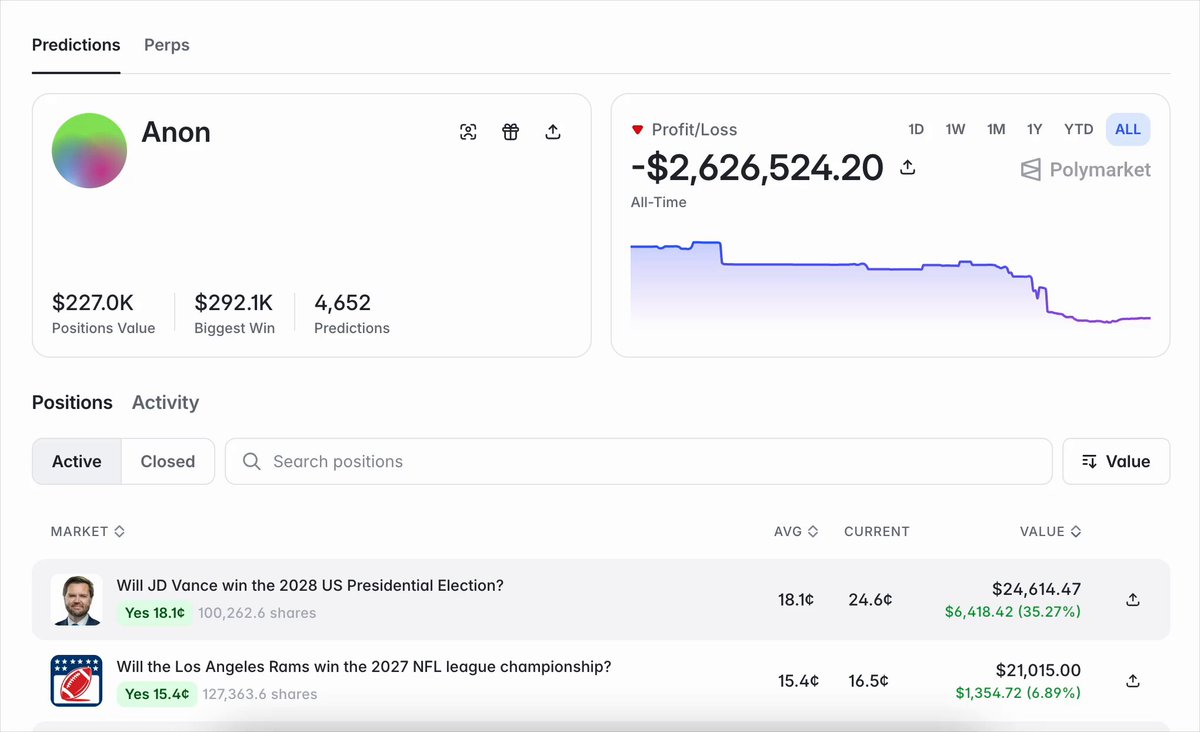Viewport: 1200px width, 732px height.
Task: Select the 1W time range
Action: [955, 129]
